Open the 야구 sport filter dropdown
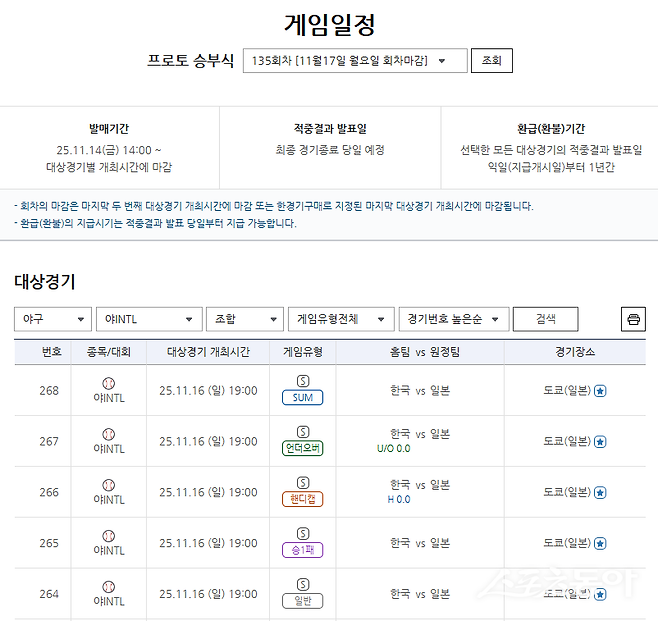 pyautogui.click(x=53, y=319)
